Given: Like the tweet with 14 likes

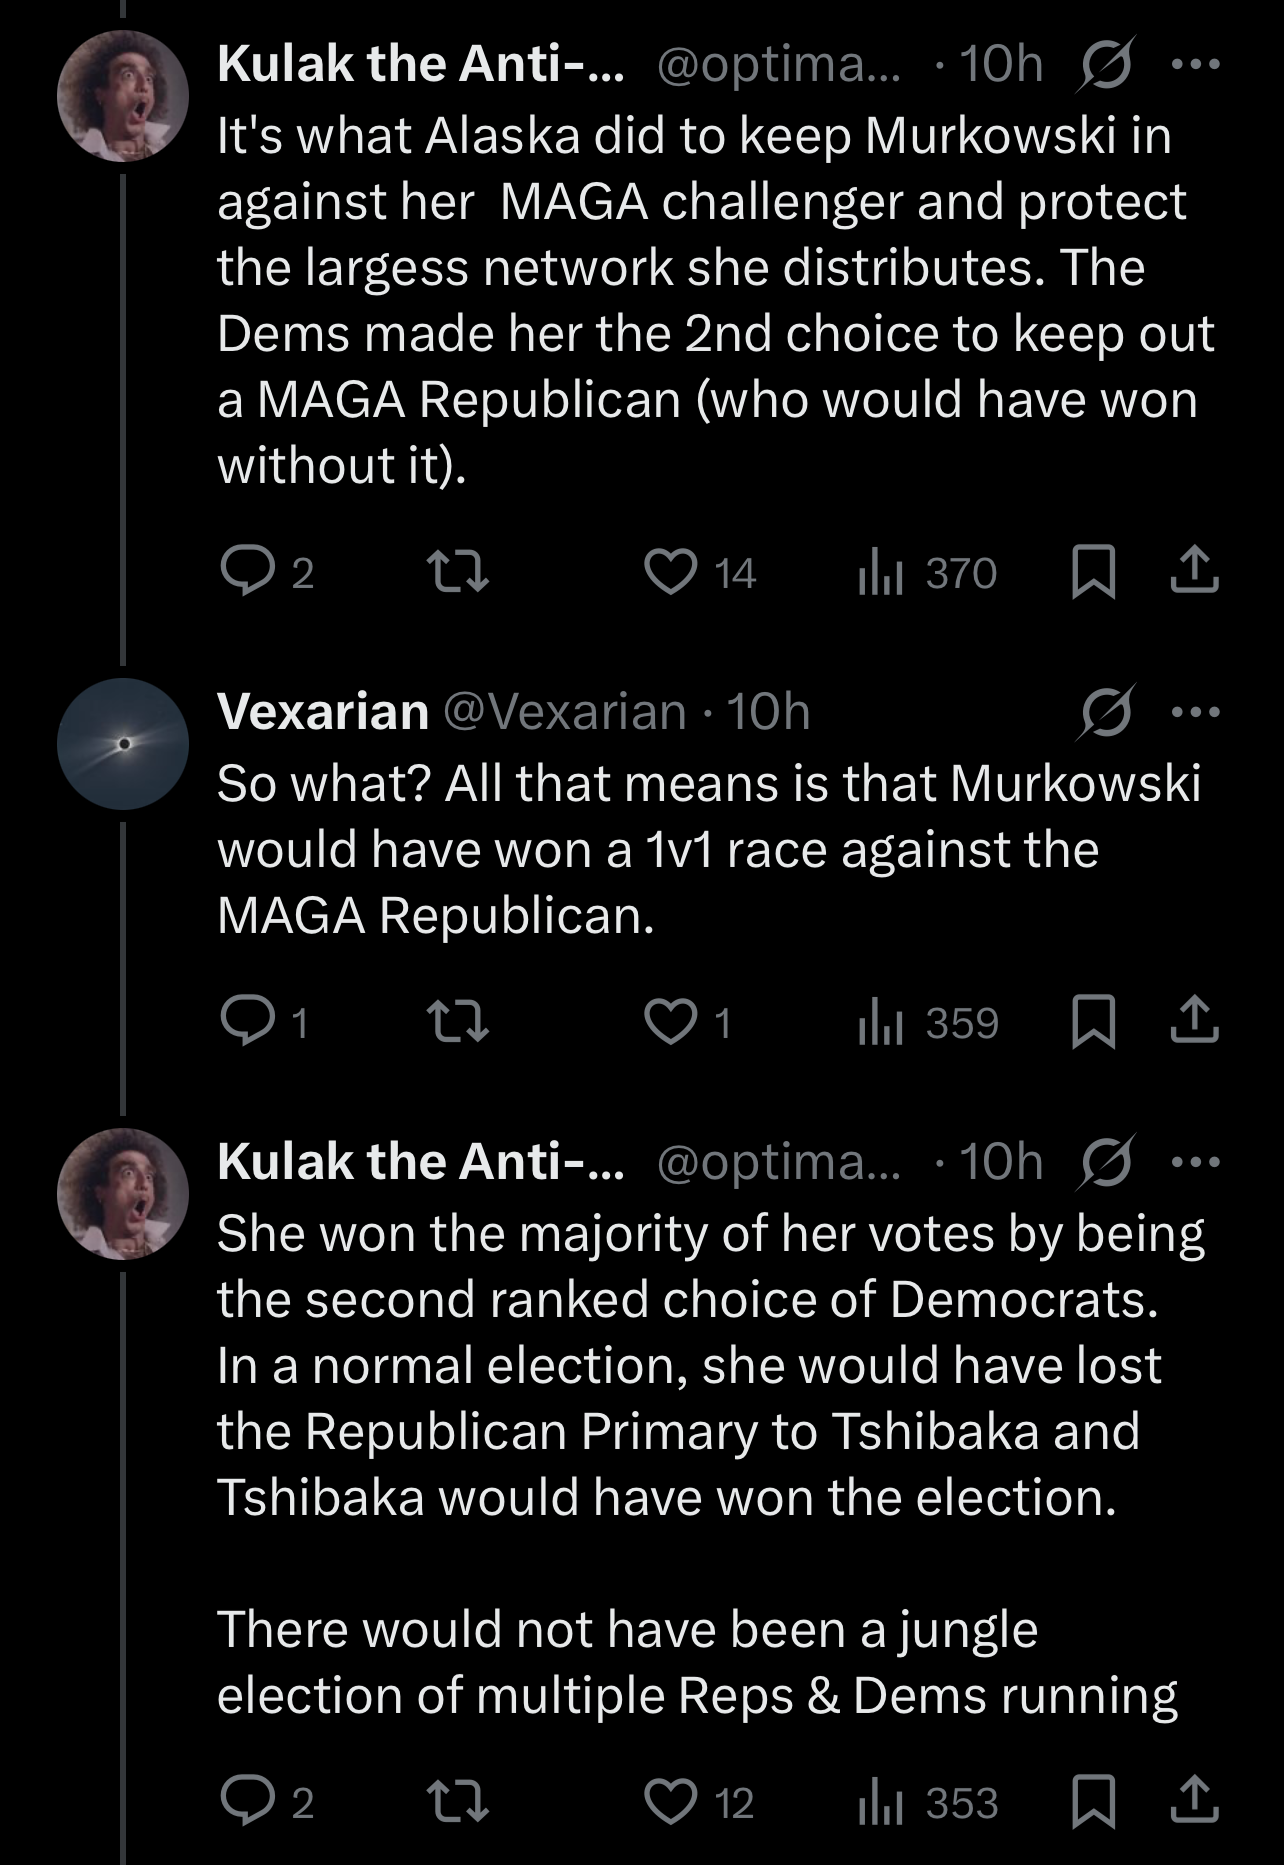Looking at the screenshot, I should click(x=699, y=573).
